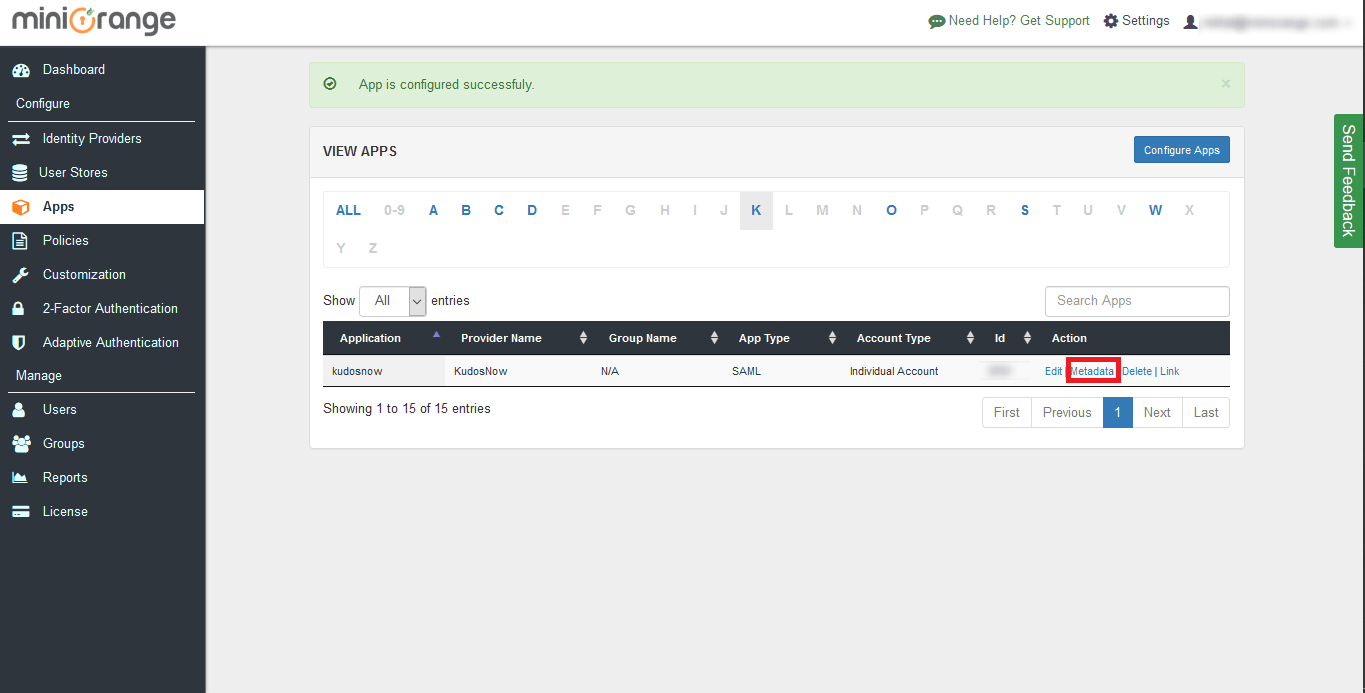Open the Customization wrench icon

20,275
